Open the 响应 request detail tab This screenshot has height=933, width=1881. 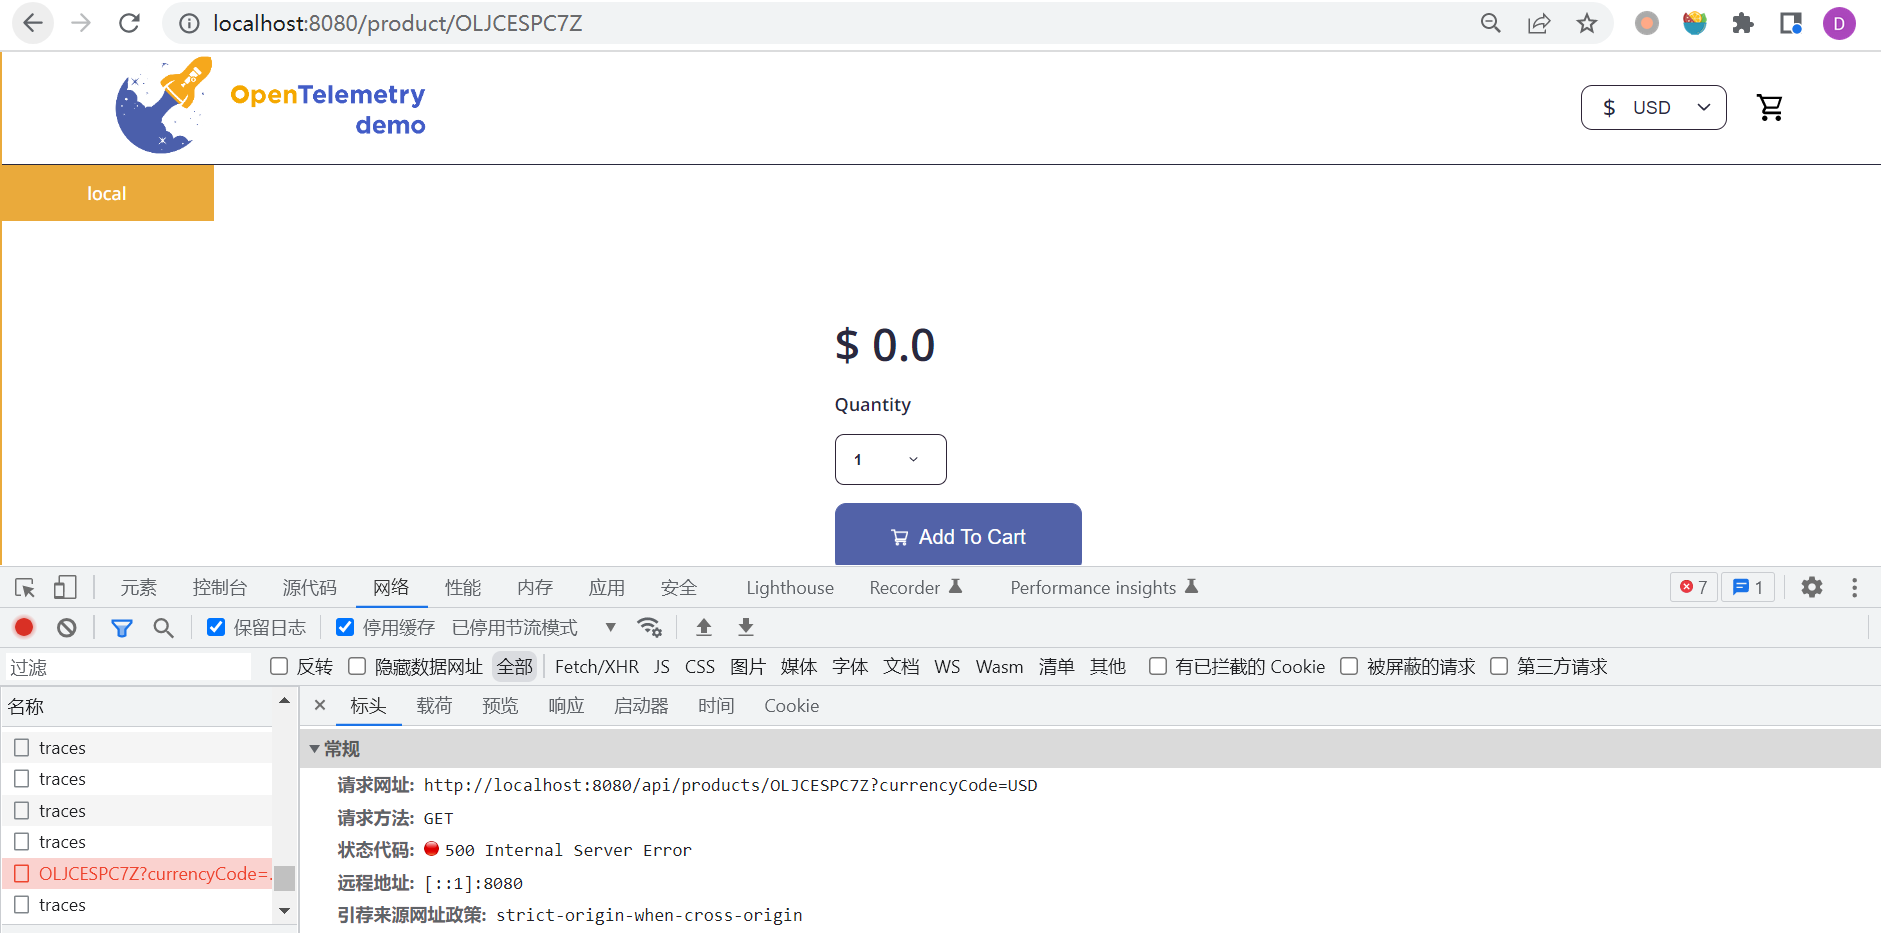coord(566,705)
